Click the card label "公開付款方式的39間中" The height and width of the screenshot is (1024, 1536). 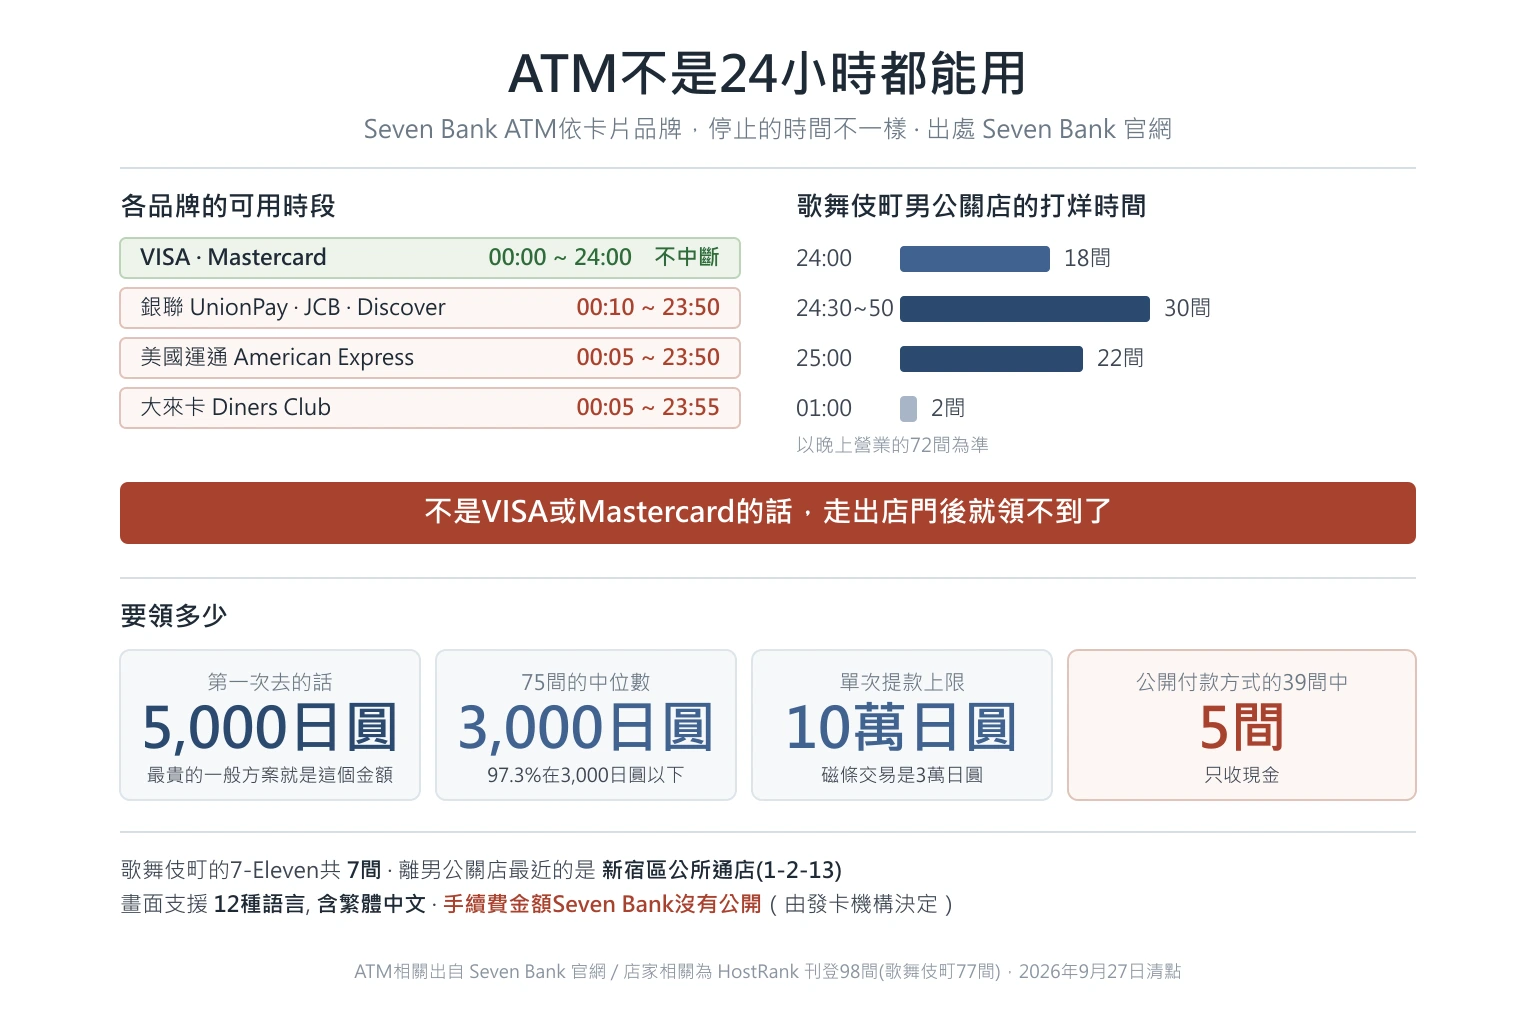[1242, 682]
